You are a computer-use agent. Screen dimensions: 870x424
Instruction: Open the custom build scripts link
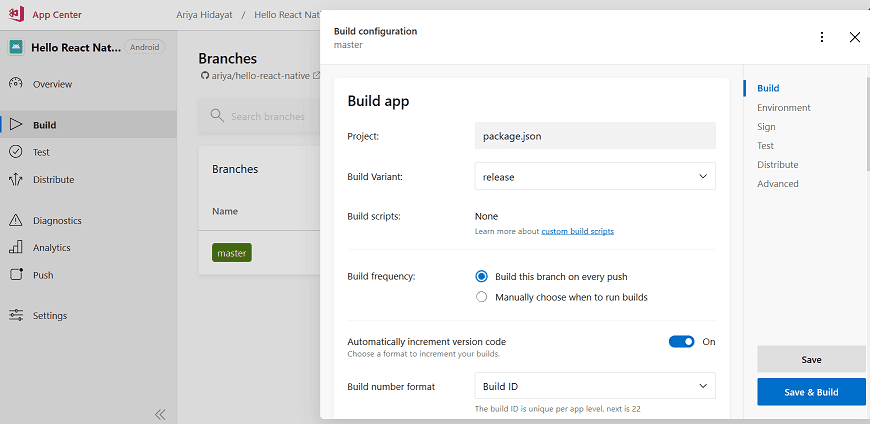pyautogui.click(x=577, y=231)
